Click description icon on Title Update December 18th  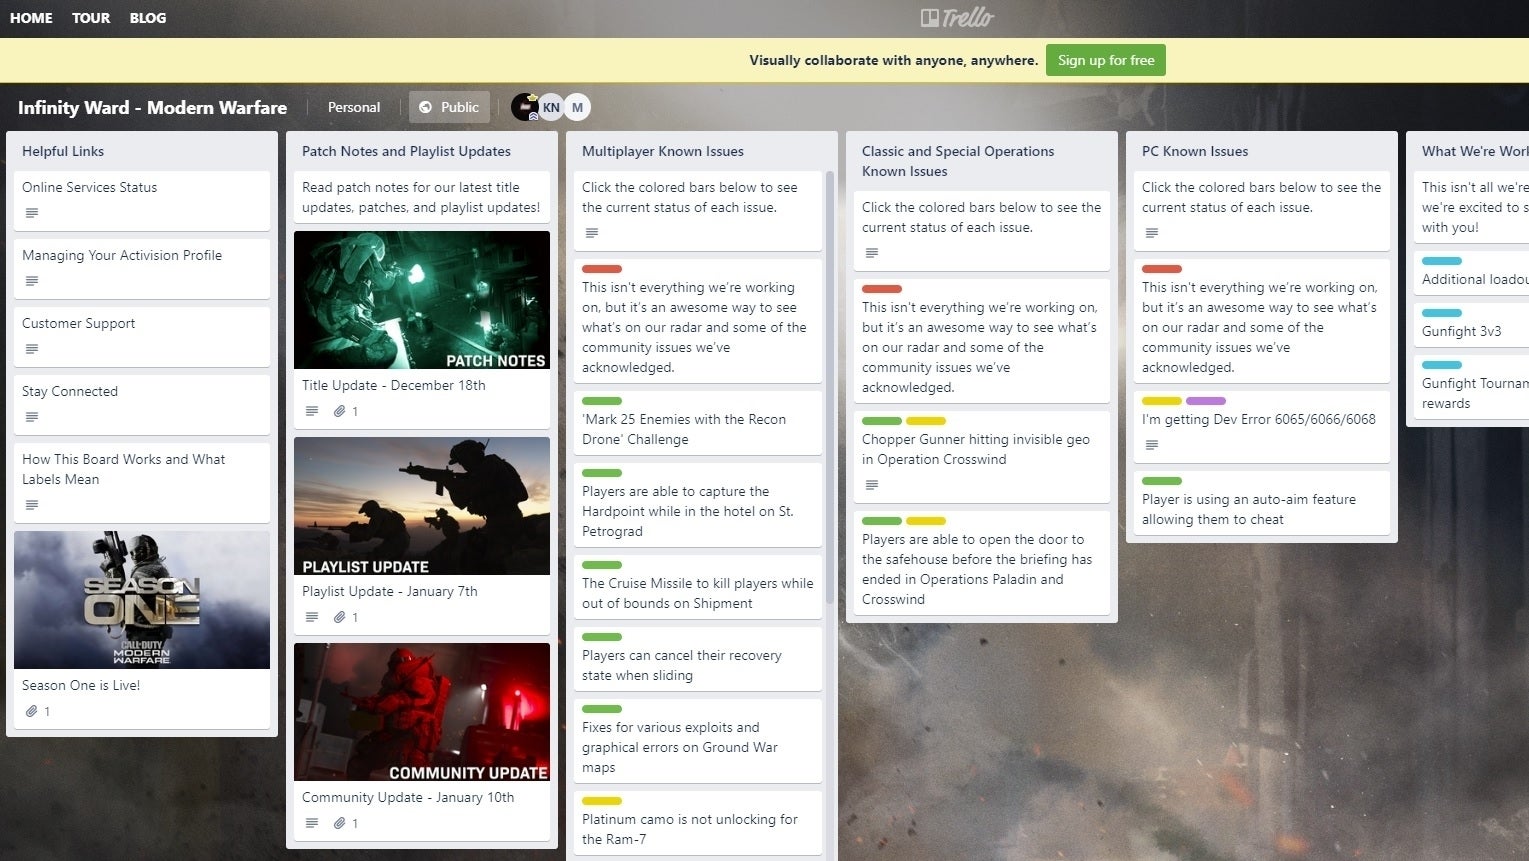[x=312, y=411]
